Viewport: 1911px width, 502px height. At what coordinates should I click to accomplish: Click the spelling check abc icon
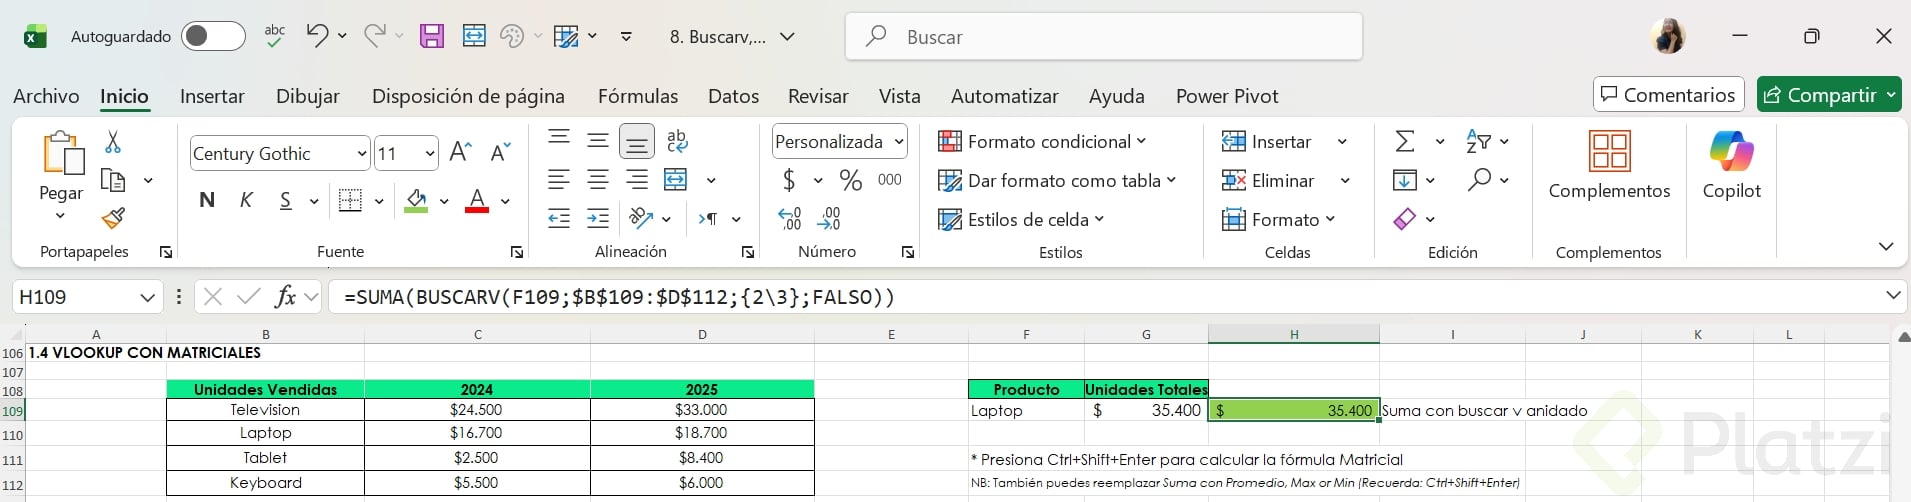pos(275,36)
